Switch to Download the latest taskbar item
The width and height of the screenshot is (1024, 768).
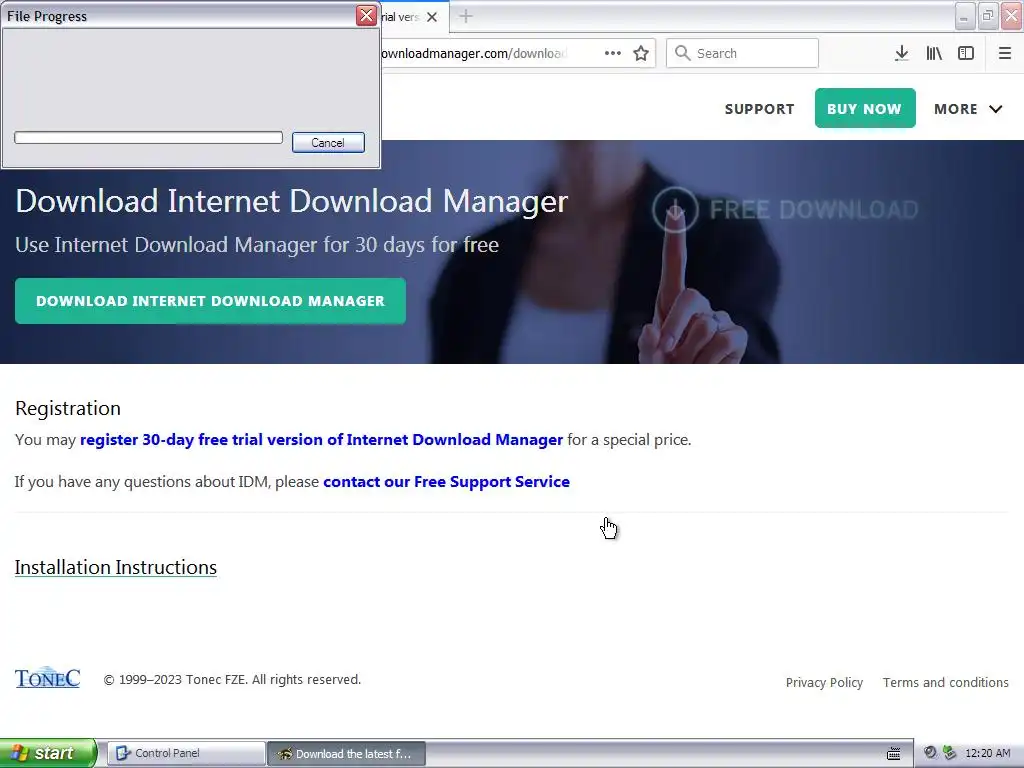pyautogui.click(x=347, y=754)
